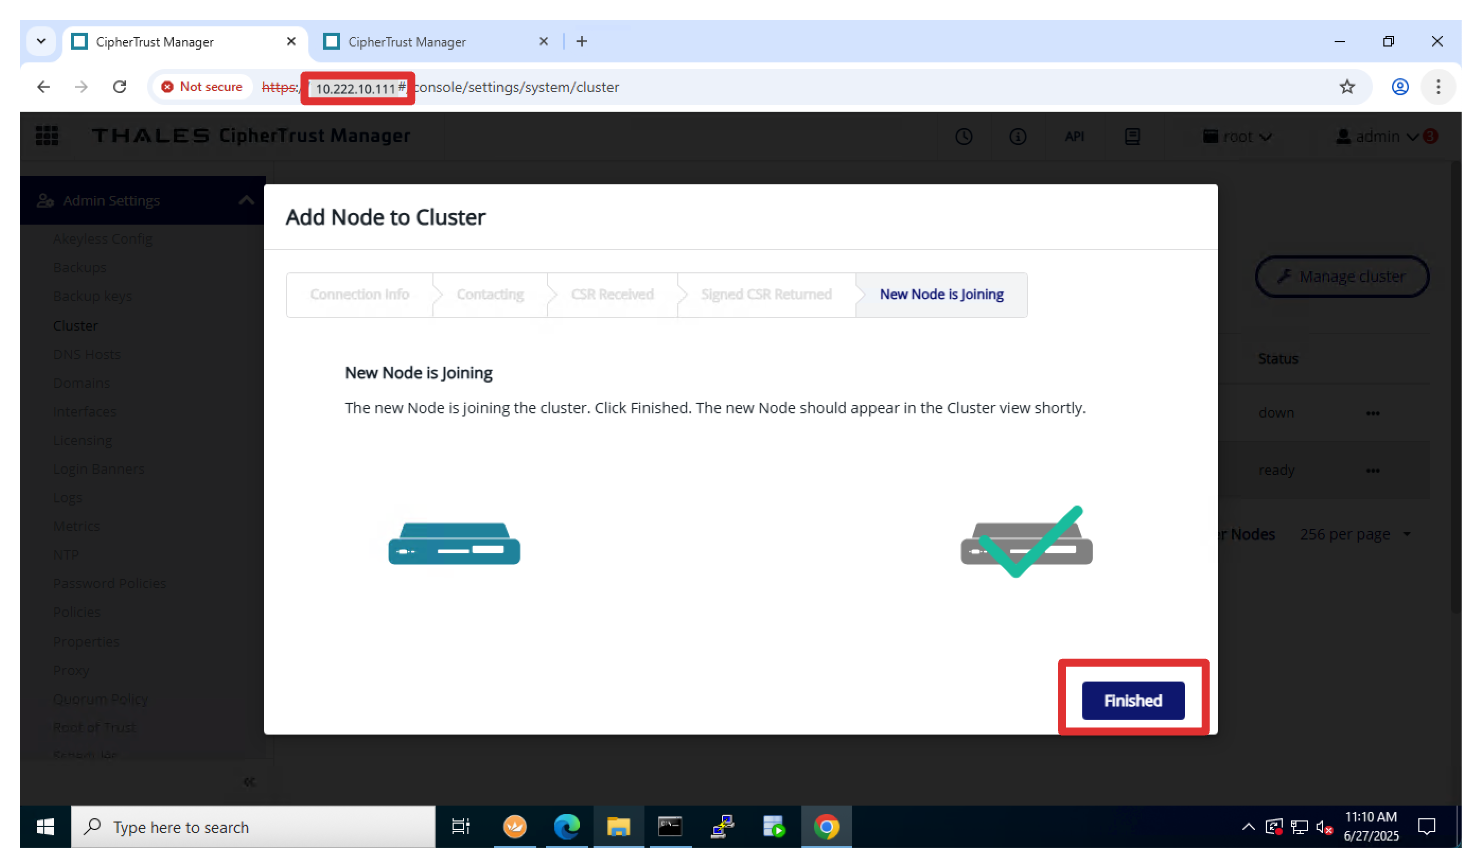
Task: Click the Windows search box
Action: coord(254,827)
